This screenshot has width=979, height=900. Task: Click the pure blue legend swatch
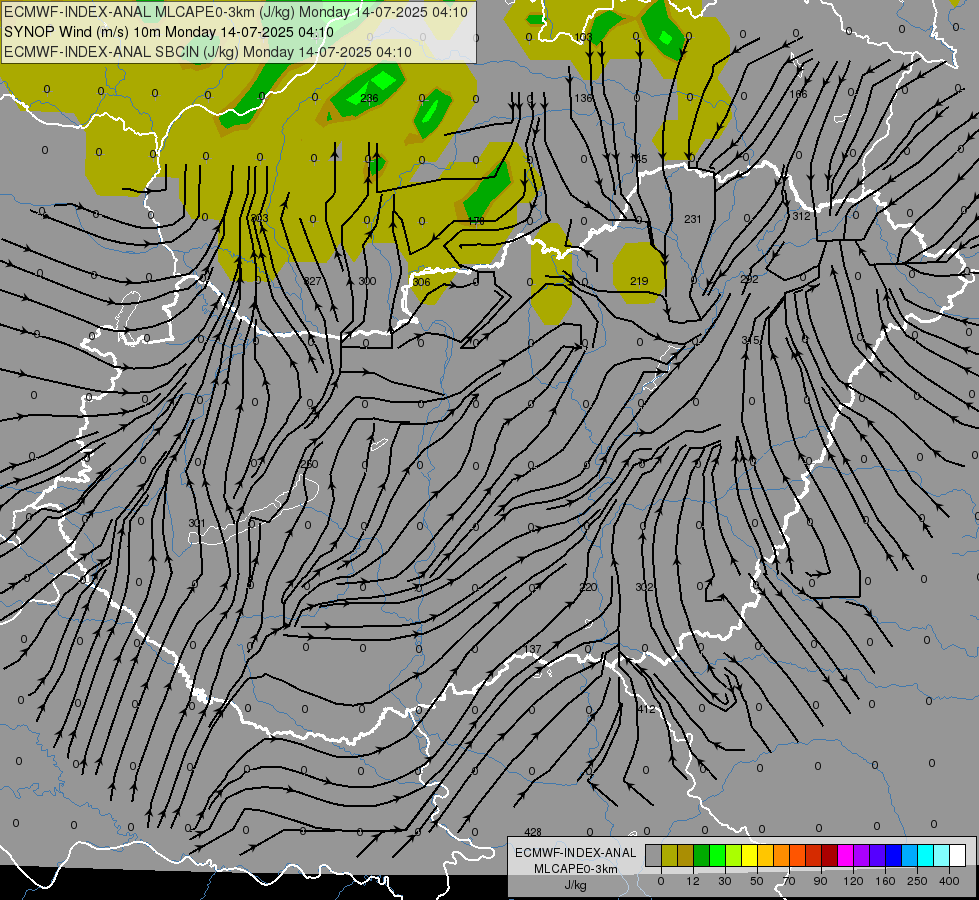893,855
